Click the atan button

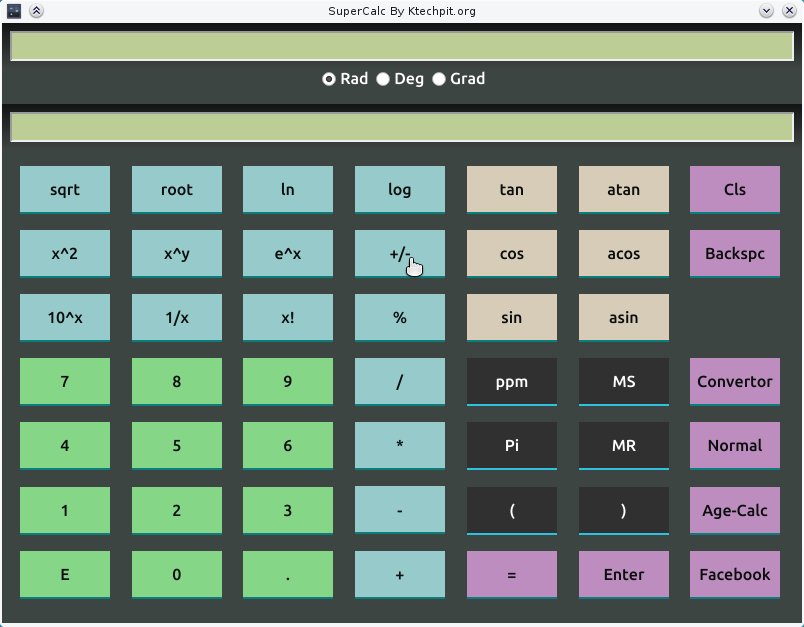(x=624, y=189)
